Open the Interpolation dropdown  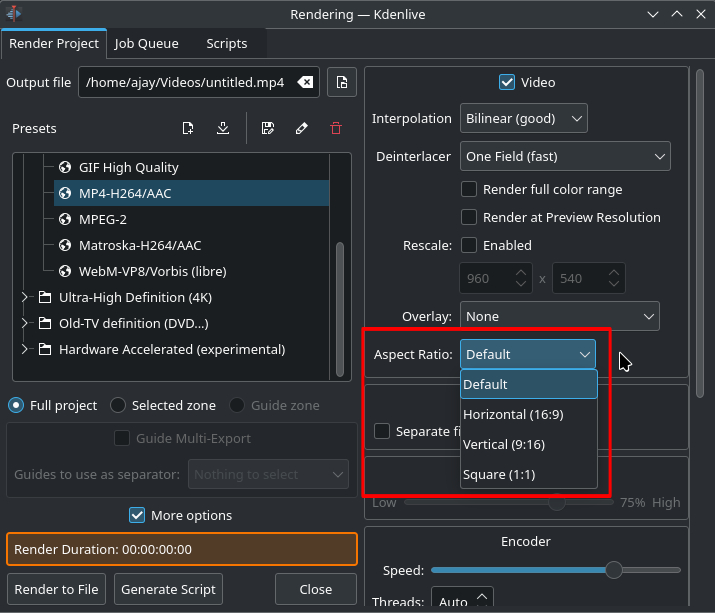tap(523, 118)
